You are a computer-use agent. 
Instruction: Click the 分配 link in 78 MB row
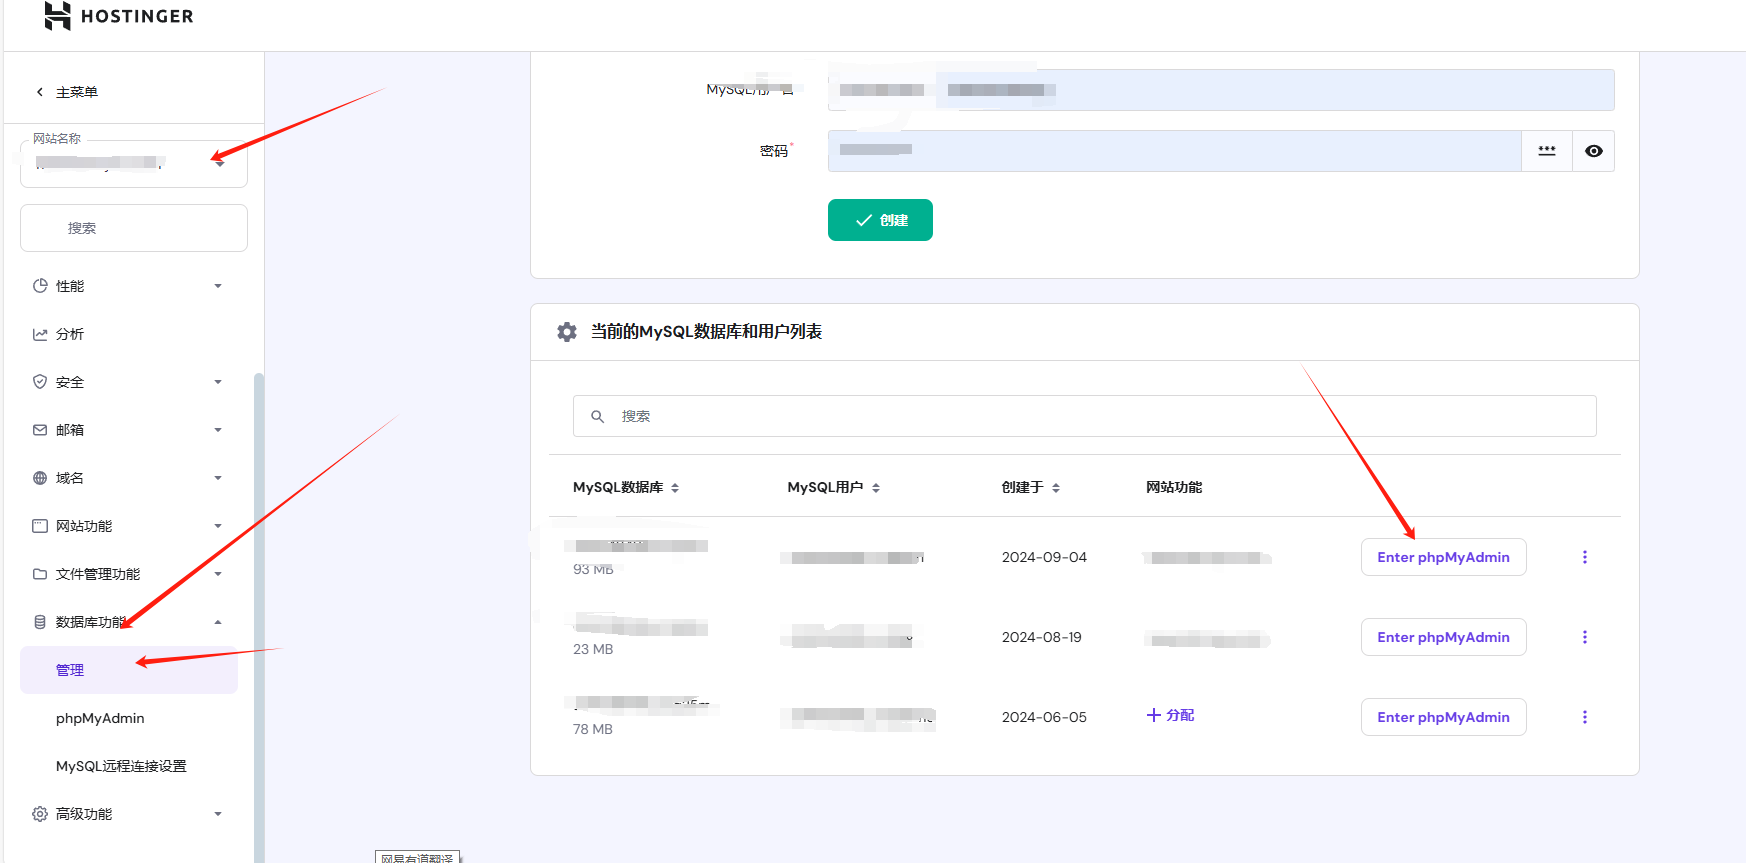[1171, 715]
